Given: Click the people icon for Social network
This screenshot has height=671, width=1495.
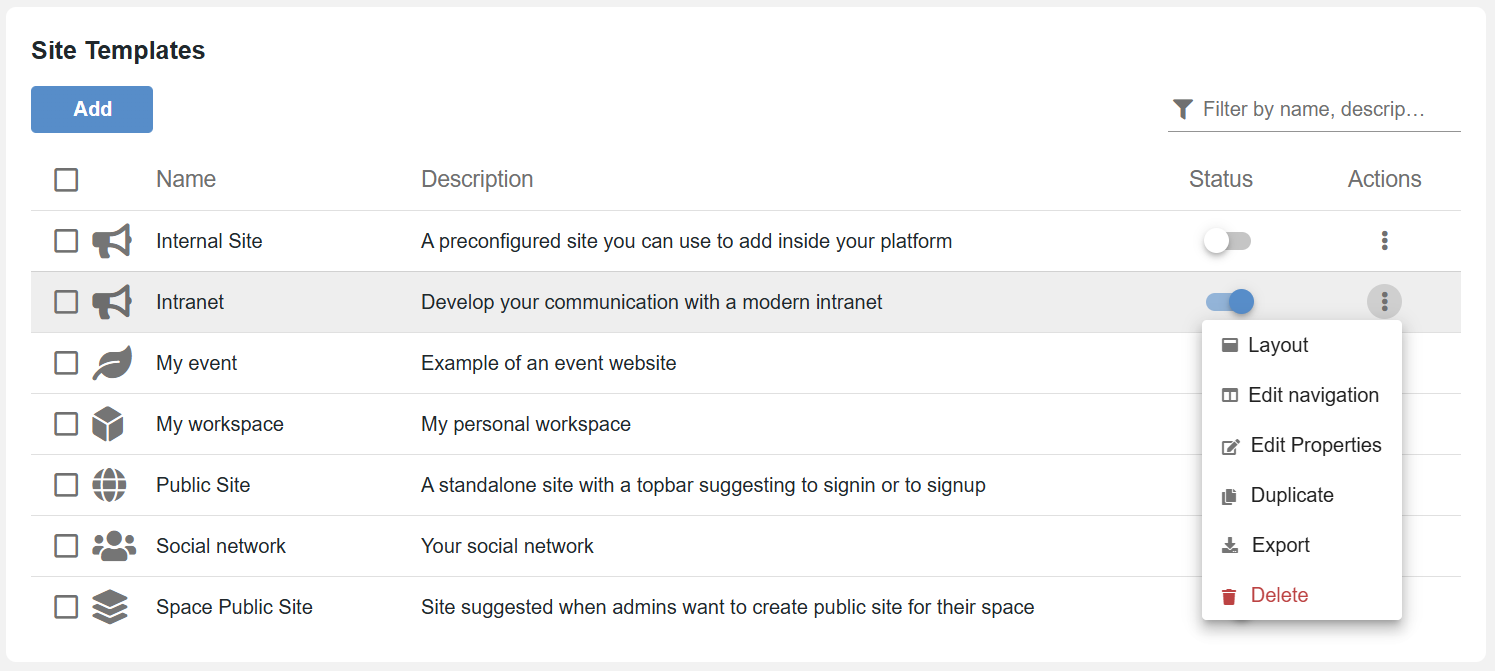Looking at the screenshot, I should [113, 546].
